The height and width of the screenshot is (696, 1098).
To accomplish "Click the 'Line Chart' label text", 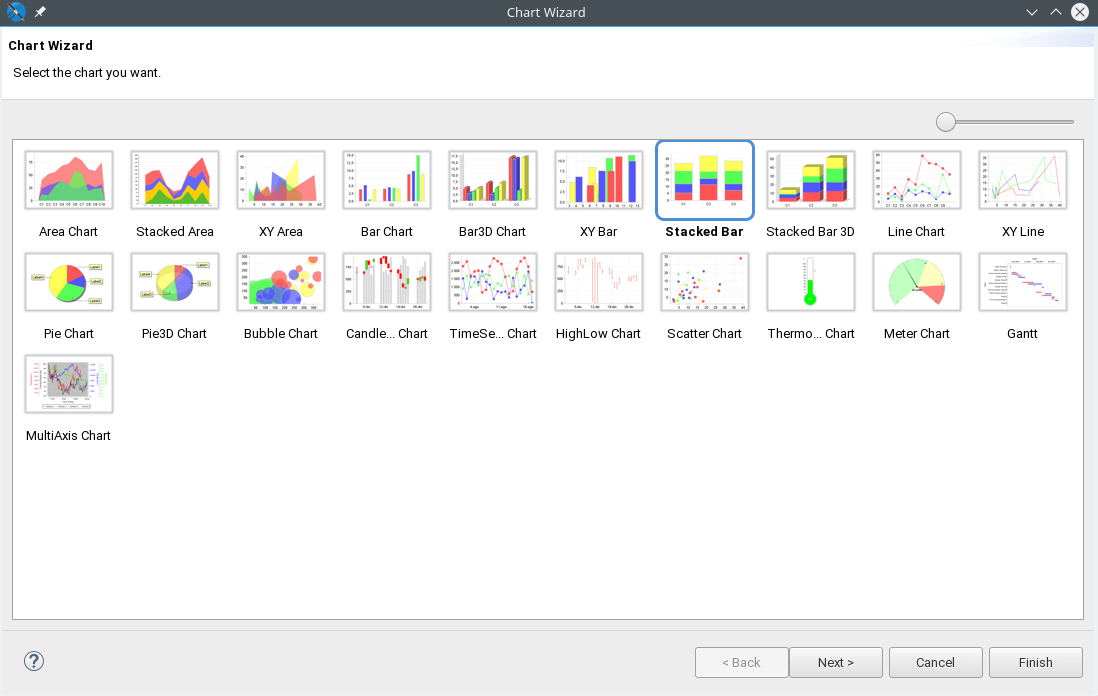I will 916,232.
